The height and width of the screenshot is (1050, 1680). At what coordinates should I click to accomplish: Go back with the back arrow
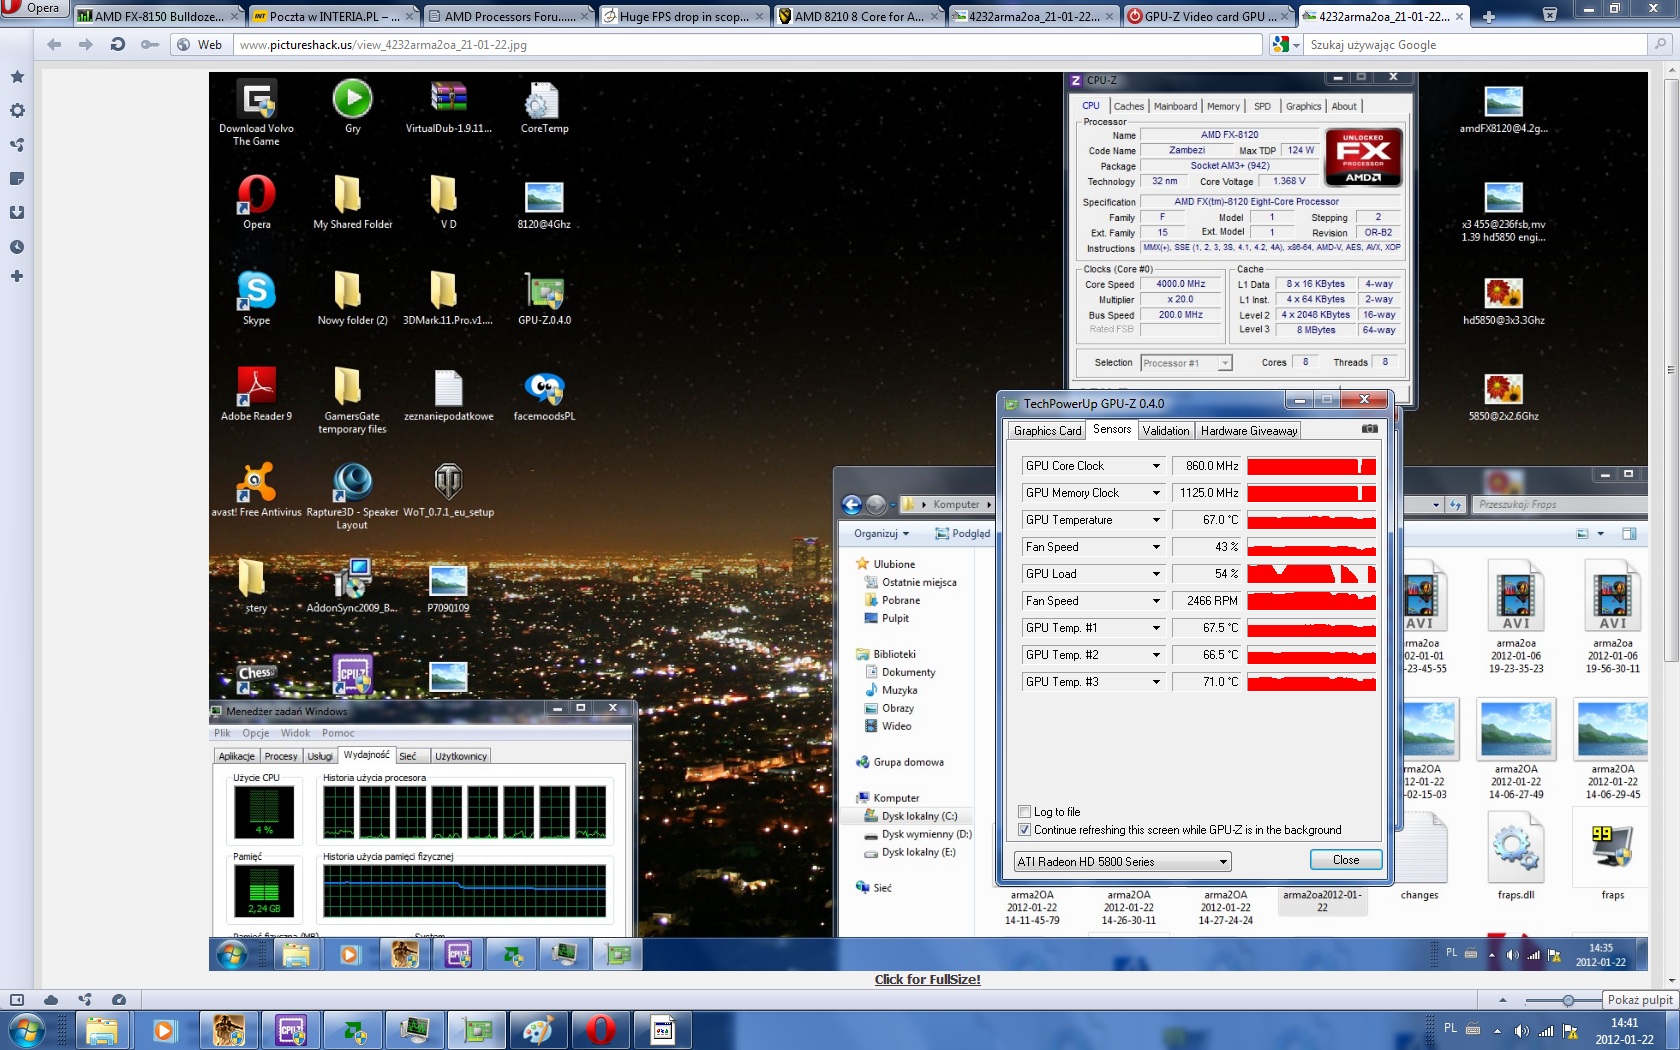[54, 44]
